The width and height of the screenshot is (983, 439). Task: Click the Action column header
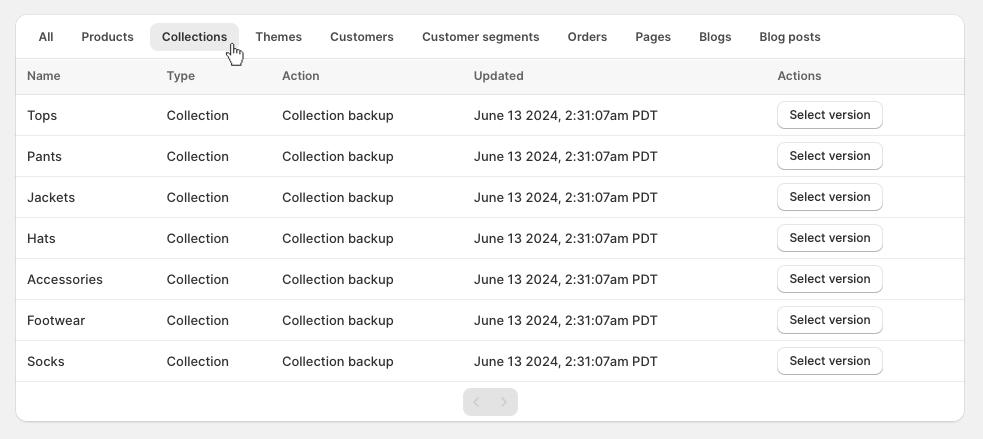300,76
